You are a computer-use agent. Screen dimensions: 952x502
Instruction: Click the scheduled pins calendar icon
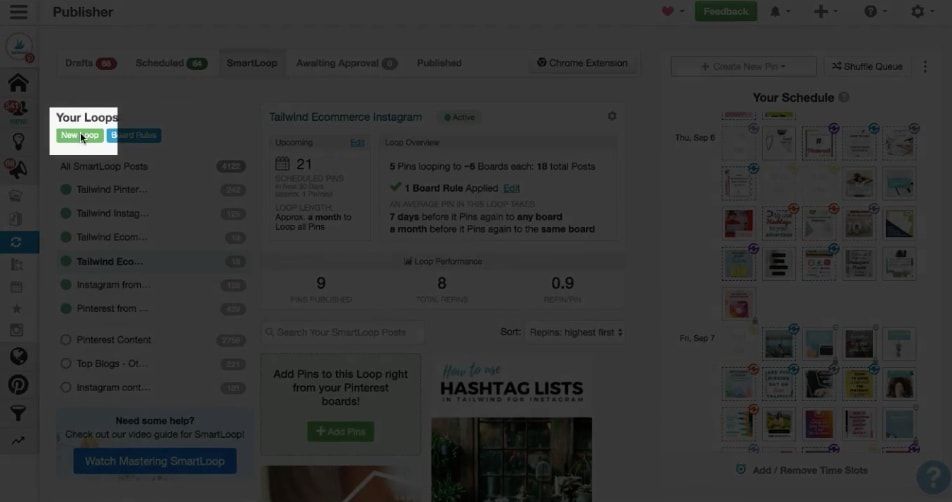tap(282, 163)
